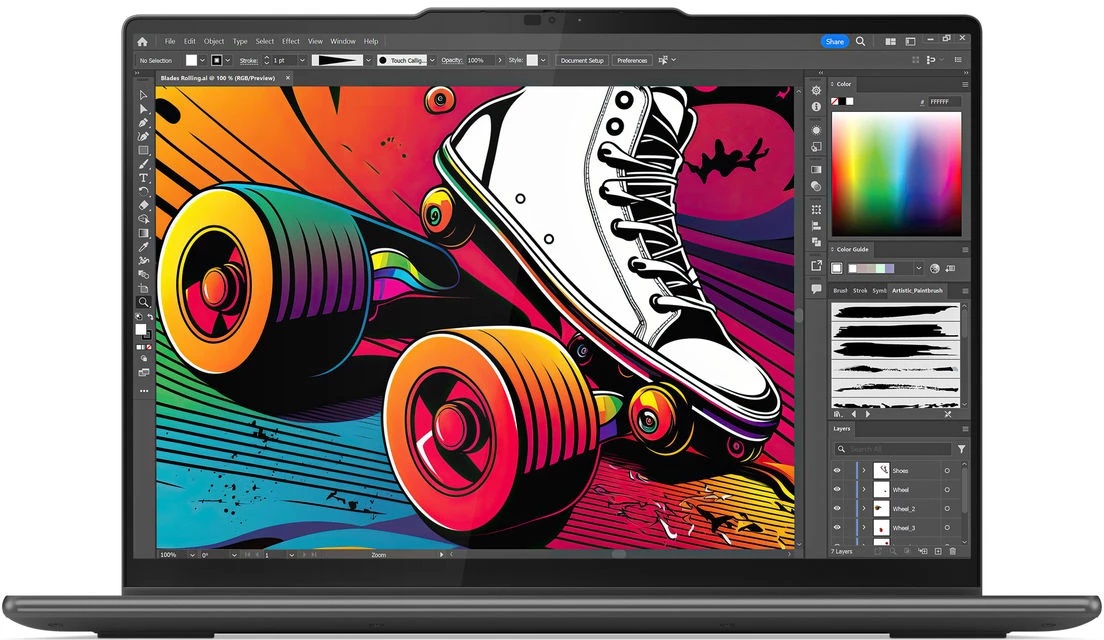Click the Document Setup button

point(582,60)
